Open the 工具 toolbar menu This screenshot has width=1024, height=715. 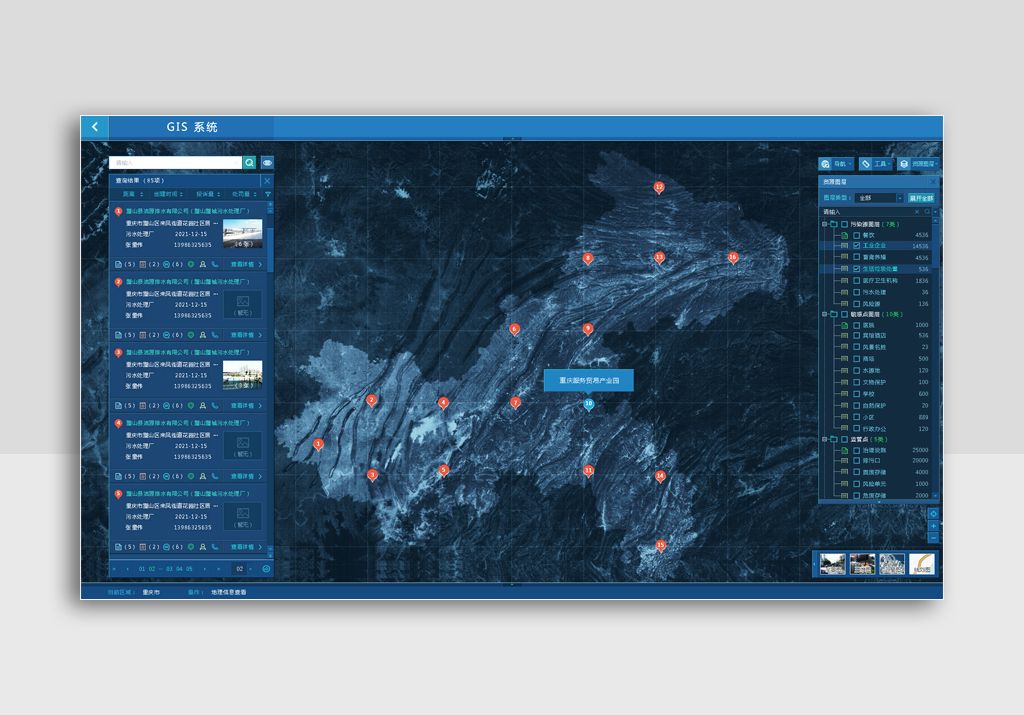click(x=876, y=163)
